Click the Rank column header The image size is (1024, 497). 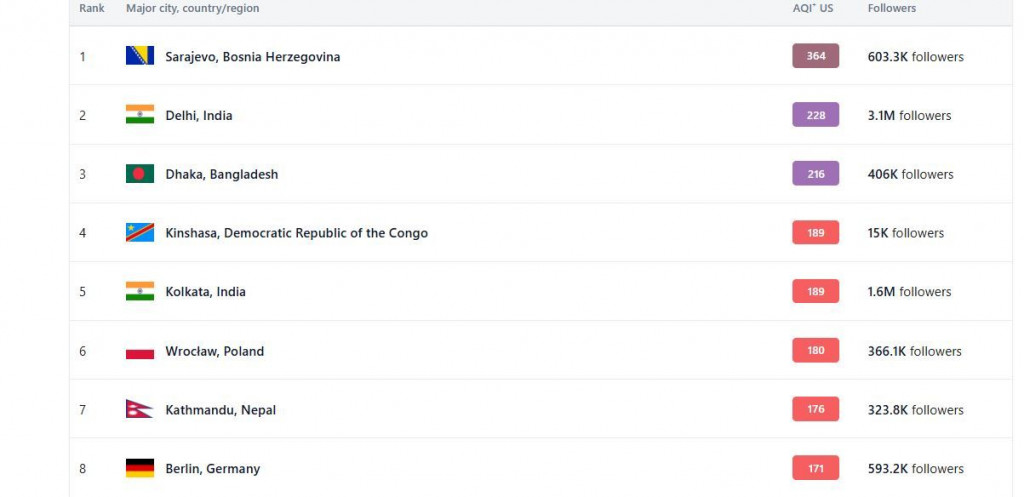pos(92,8)
